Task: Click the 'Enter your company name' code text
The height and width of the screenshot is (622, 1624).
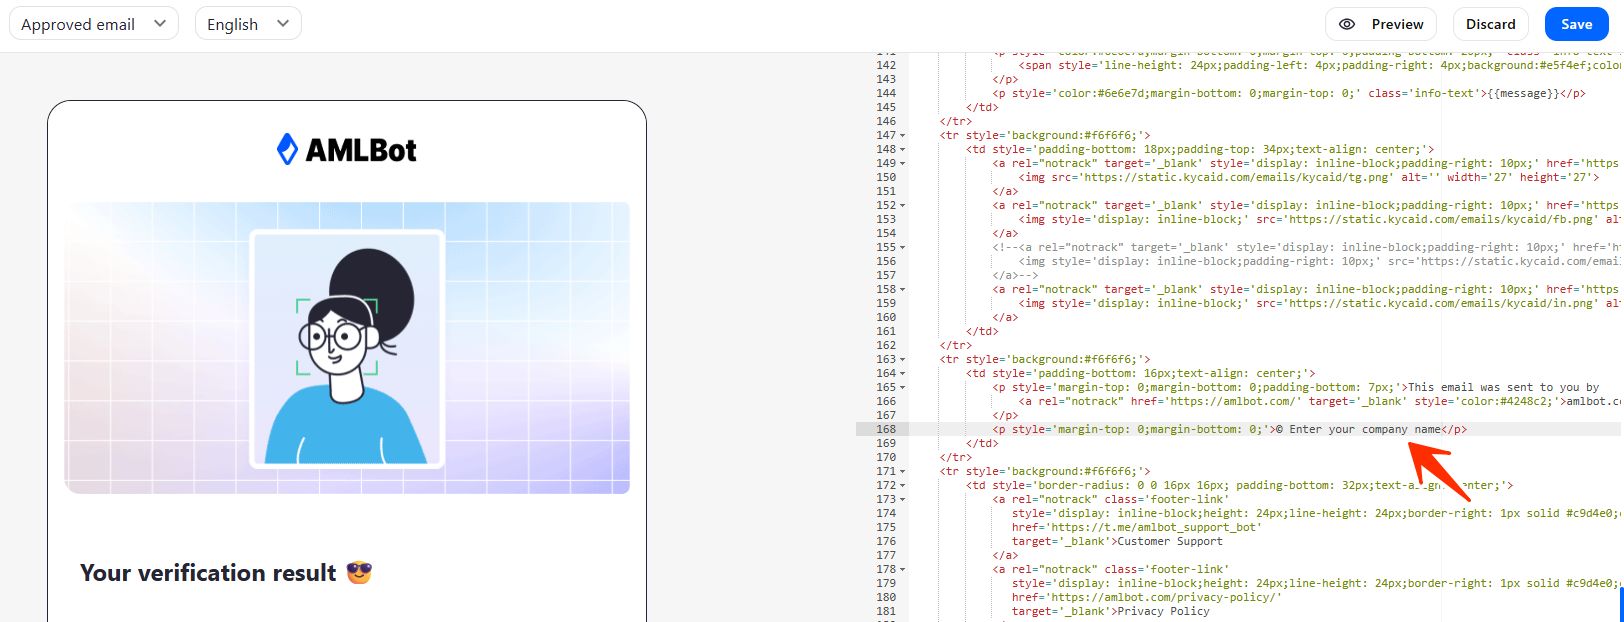Action: click(x=1364, y=429)
